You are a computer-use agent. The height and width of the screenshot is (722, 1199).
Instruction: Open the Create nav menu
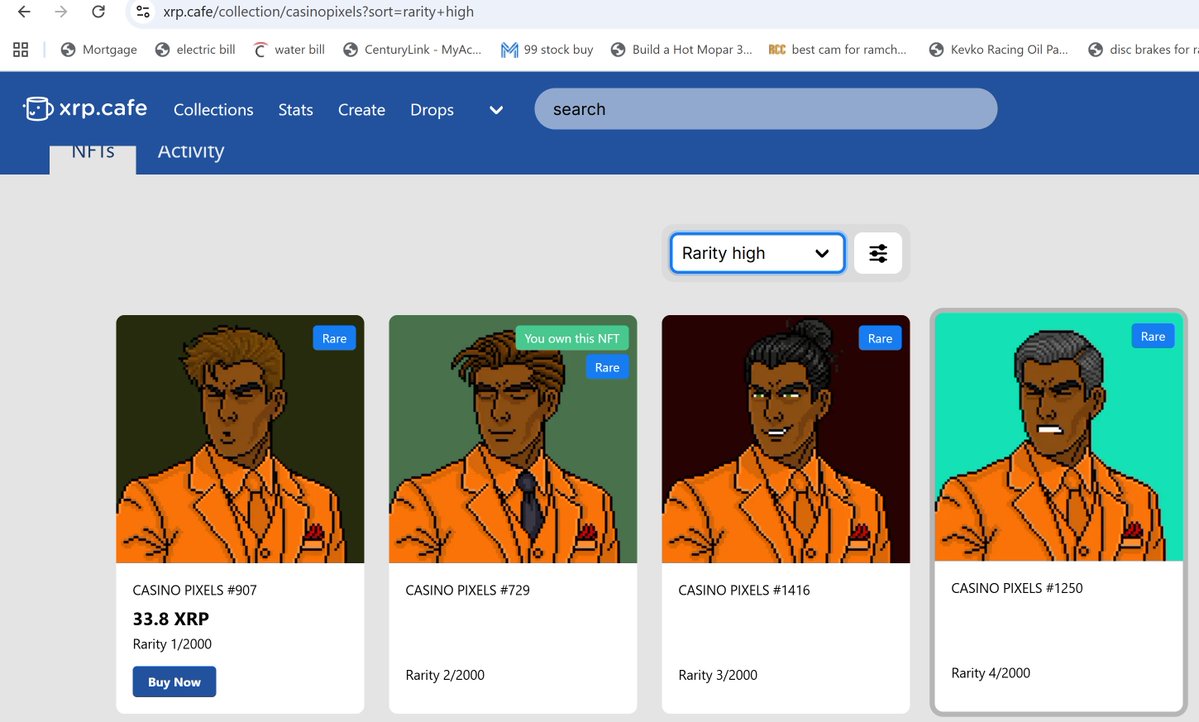(362, 109)
